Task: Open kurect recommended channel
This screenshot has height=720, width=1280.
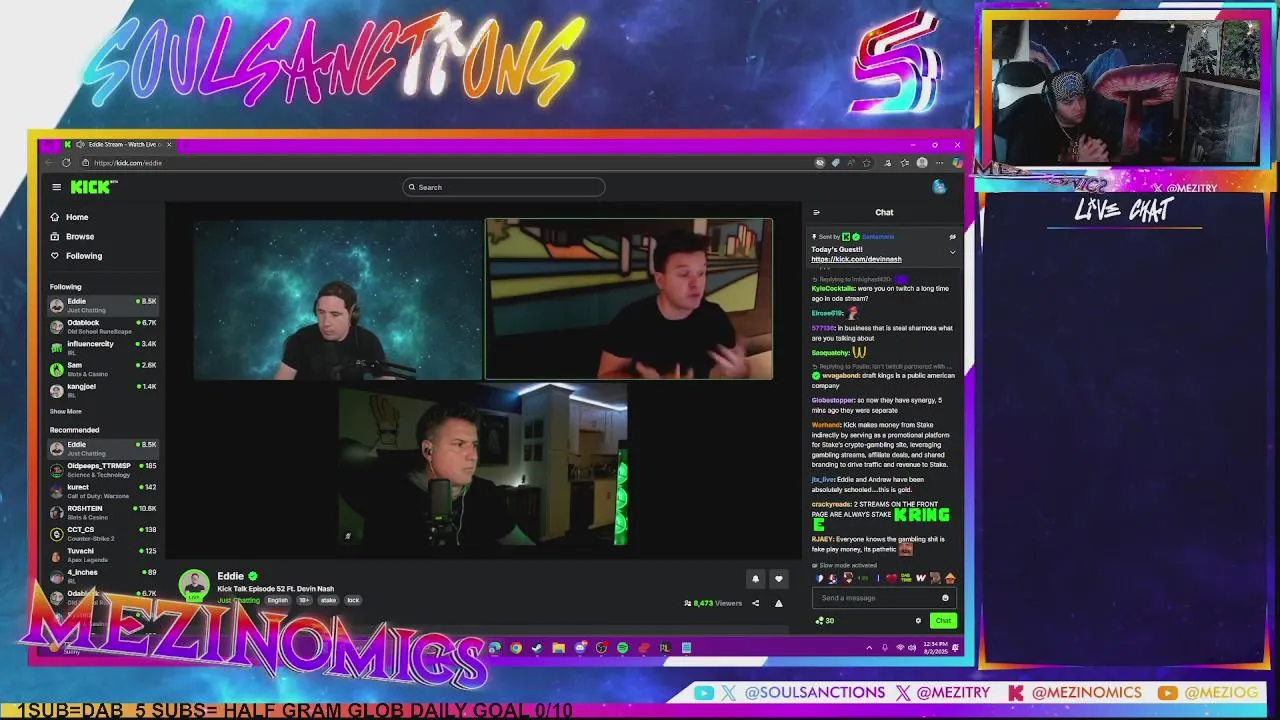Action: [104, 491]
